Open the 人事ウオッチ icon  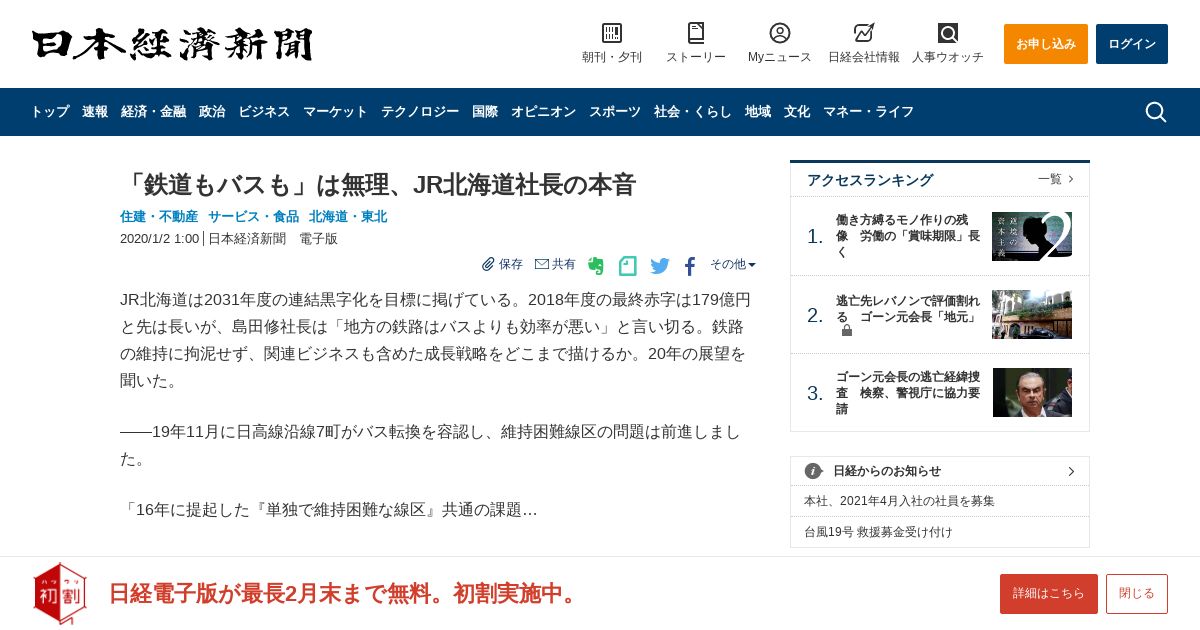coord(948,33)
